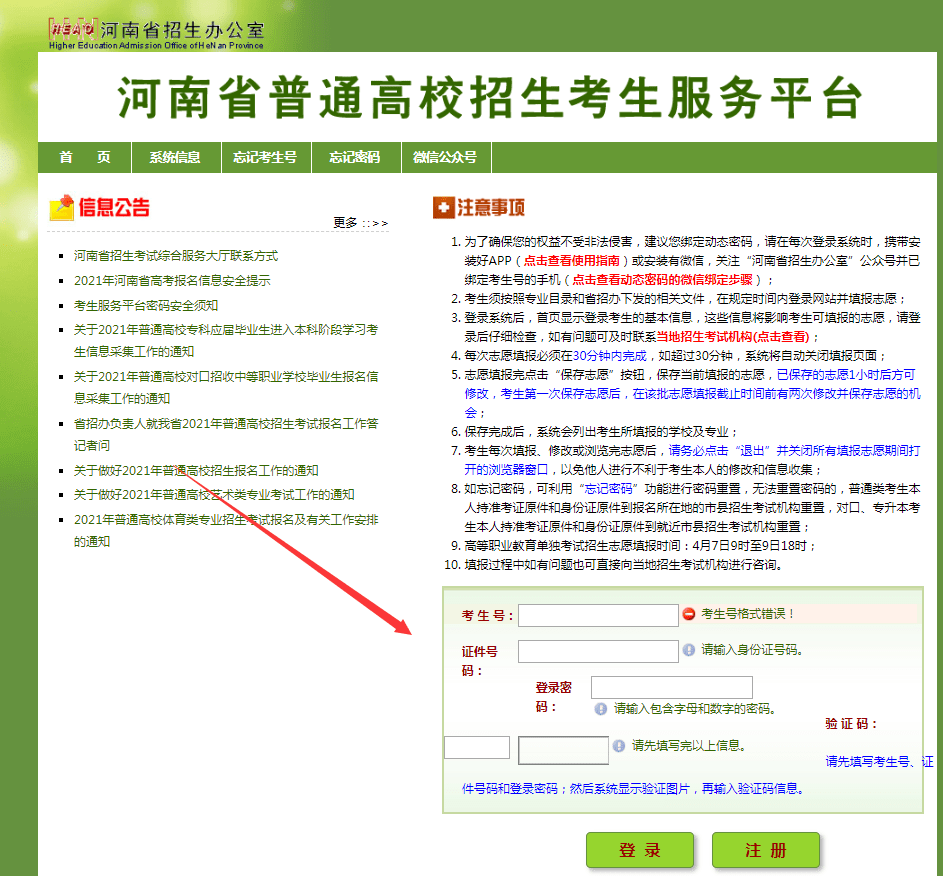
Task: Open the 艺术类专业考试工作 notice
Action: pyautogui.click(x=214, y=494)
